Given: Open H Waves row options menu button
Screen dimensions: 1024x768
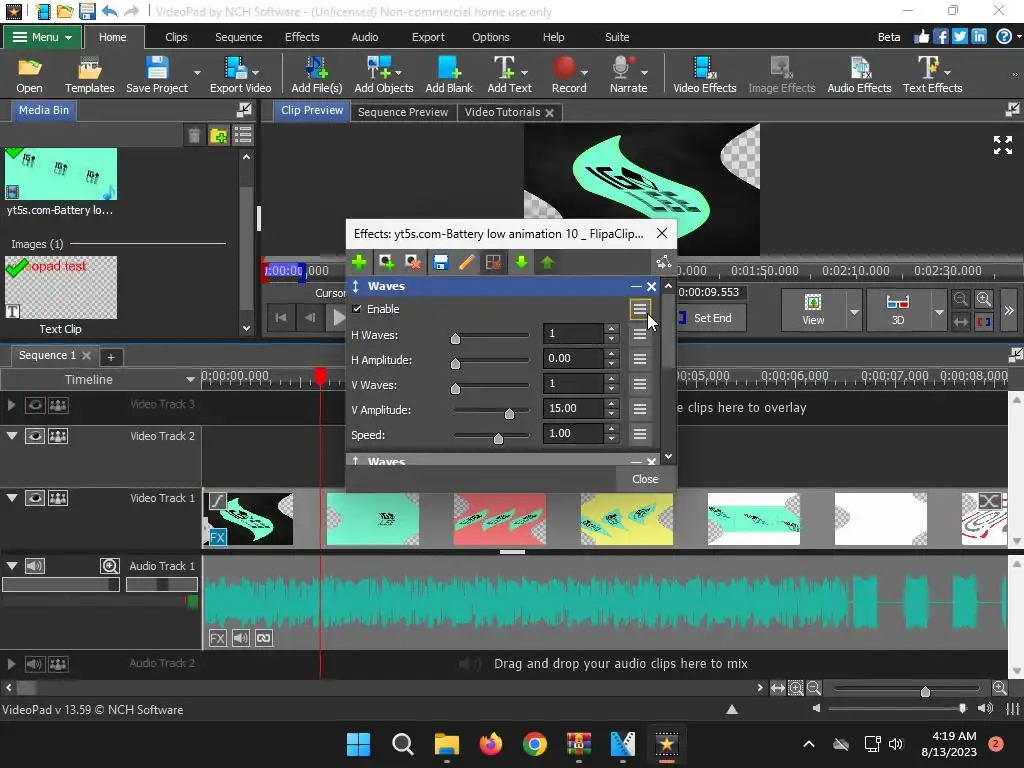Looking at the screenshot, I should pos(640,334).
